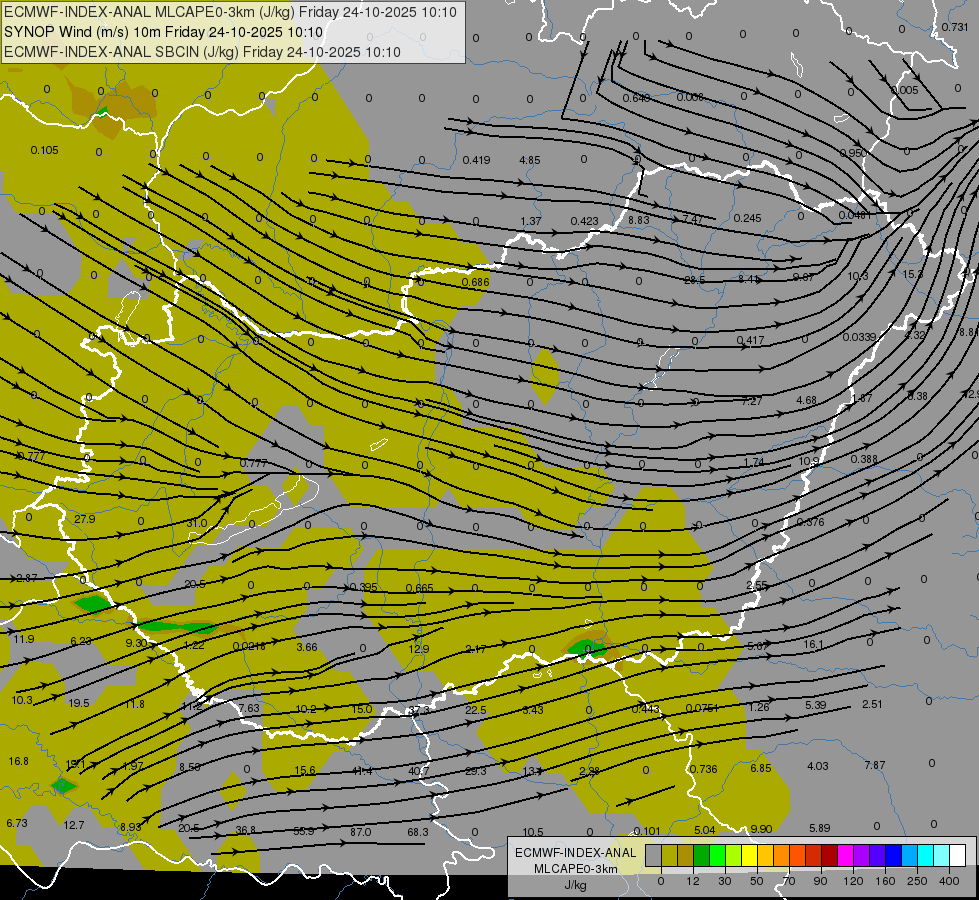Click the map value 27.9
This screenshot has height=900, width=979.
[84, 519]
